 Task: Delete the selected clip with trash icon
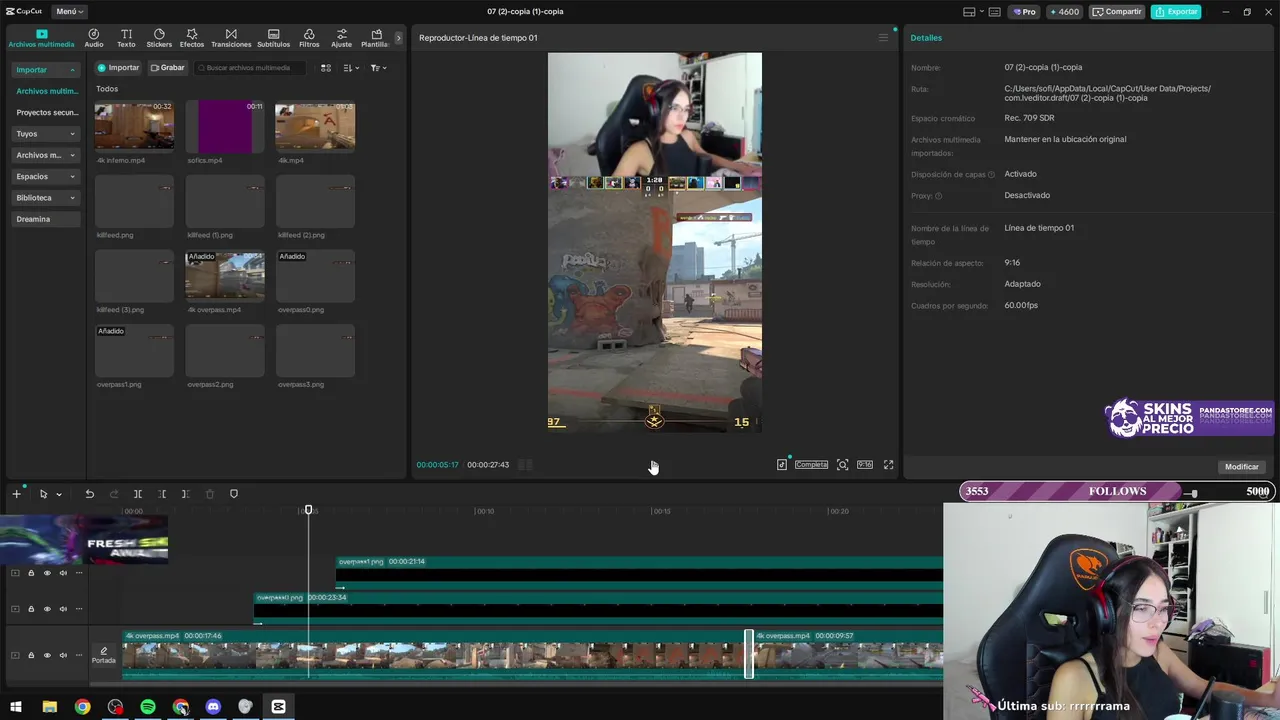click(x=209, y=494)
